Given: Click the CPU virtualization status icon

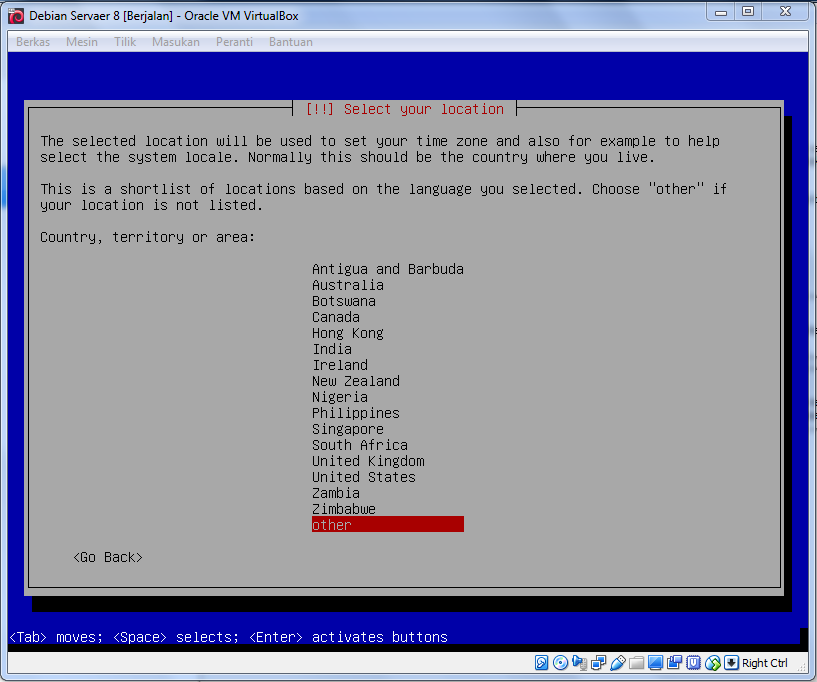Looking at the screenshot, I should tap(694, 663).
